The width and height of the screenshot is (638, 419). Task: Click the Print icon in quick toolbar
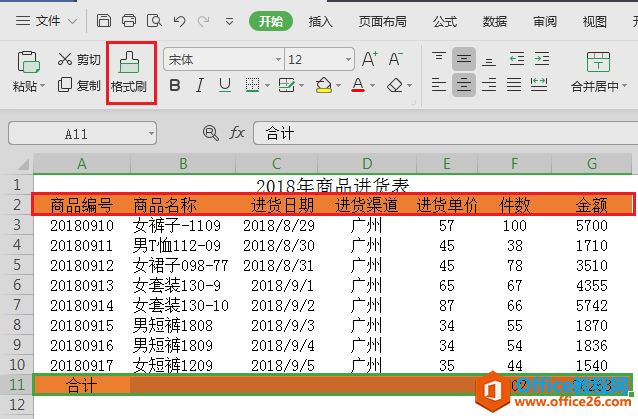coord(129,20)
